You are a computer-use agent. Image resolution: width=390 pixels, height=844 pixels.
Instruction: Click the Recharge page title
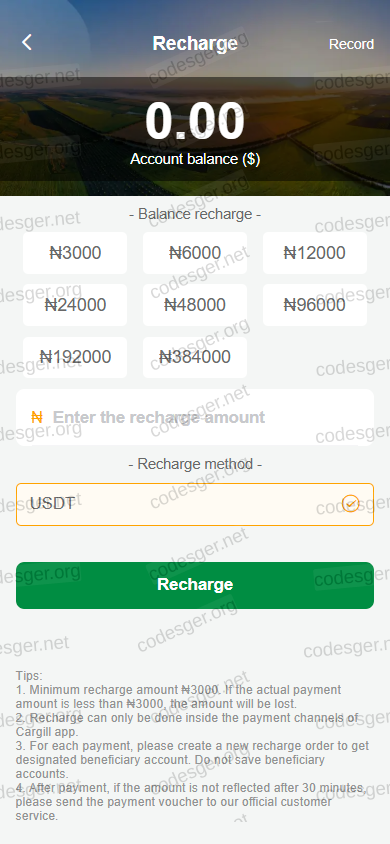195,43
